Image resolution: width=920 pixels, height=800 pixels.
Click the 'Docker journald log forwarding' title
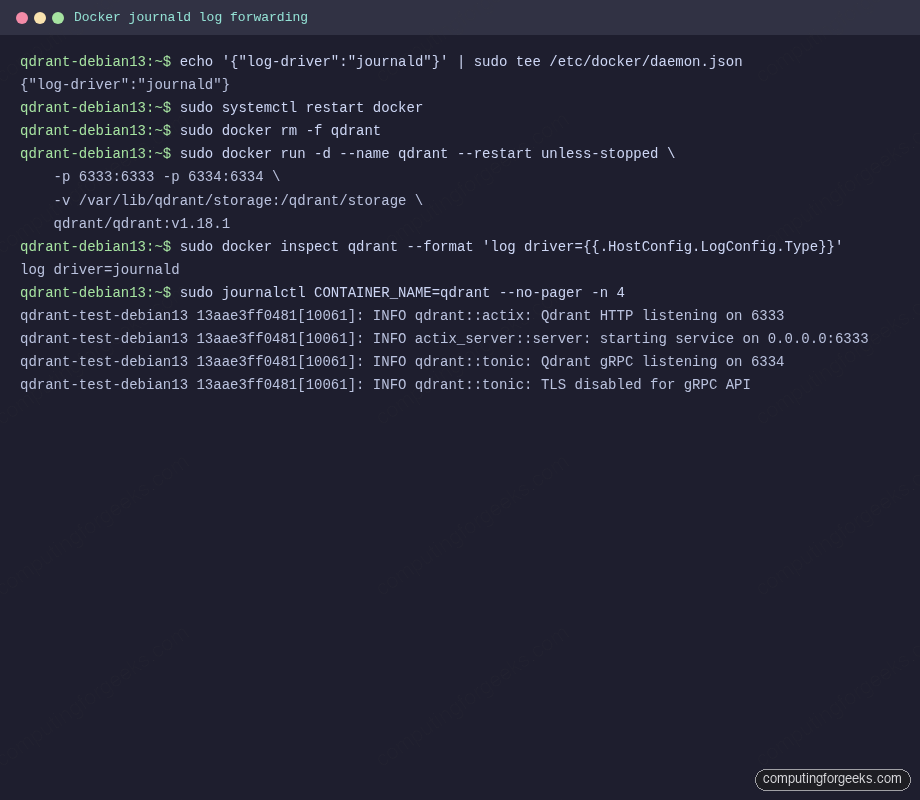click(191, 18)
